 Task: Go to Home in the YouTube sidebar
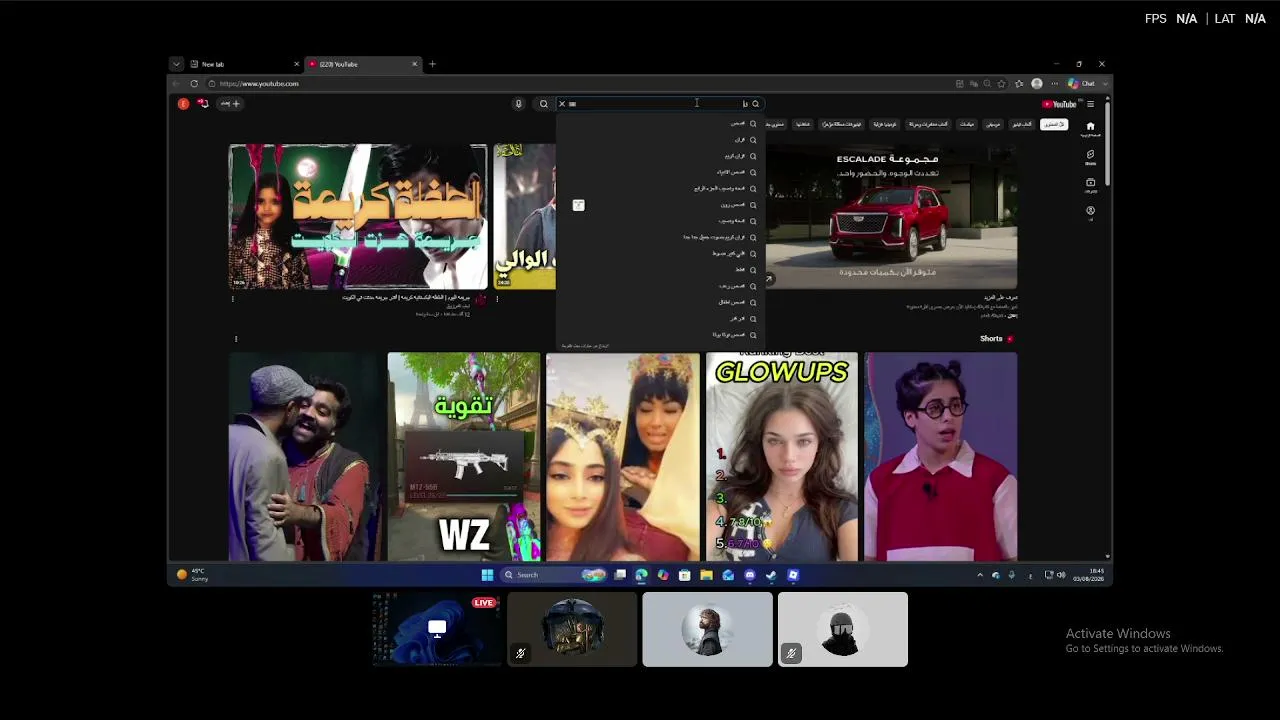click(1090, 128)
